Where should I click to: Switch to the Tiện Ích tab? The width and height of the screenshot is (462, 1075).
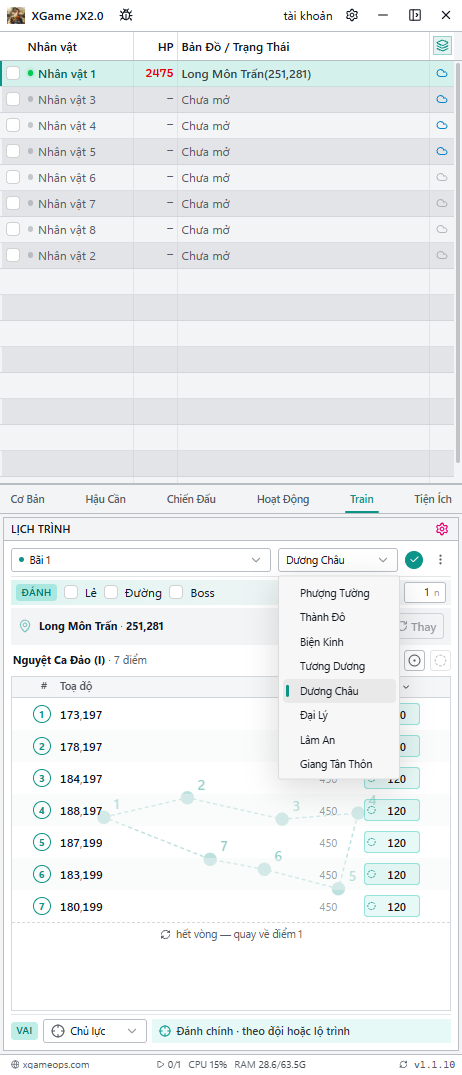pos(433,499)
